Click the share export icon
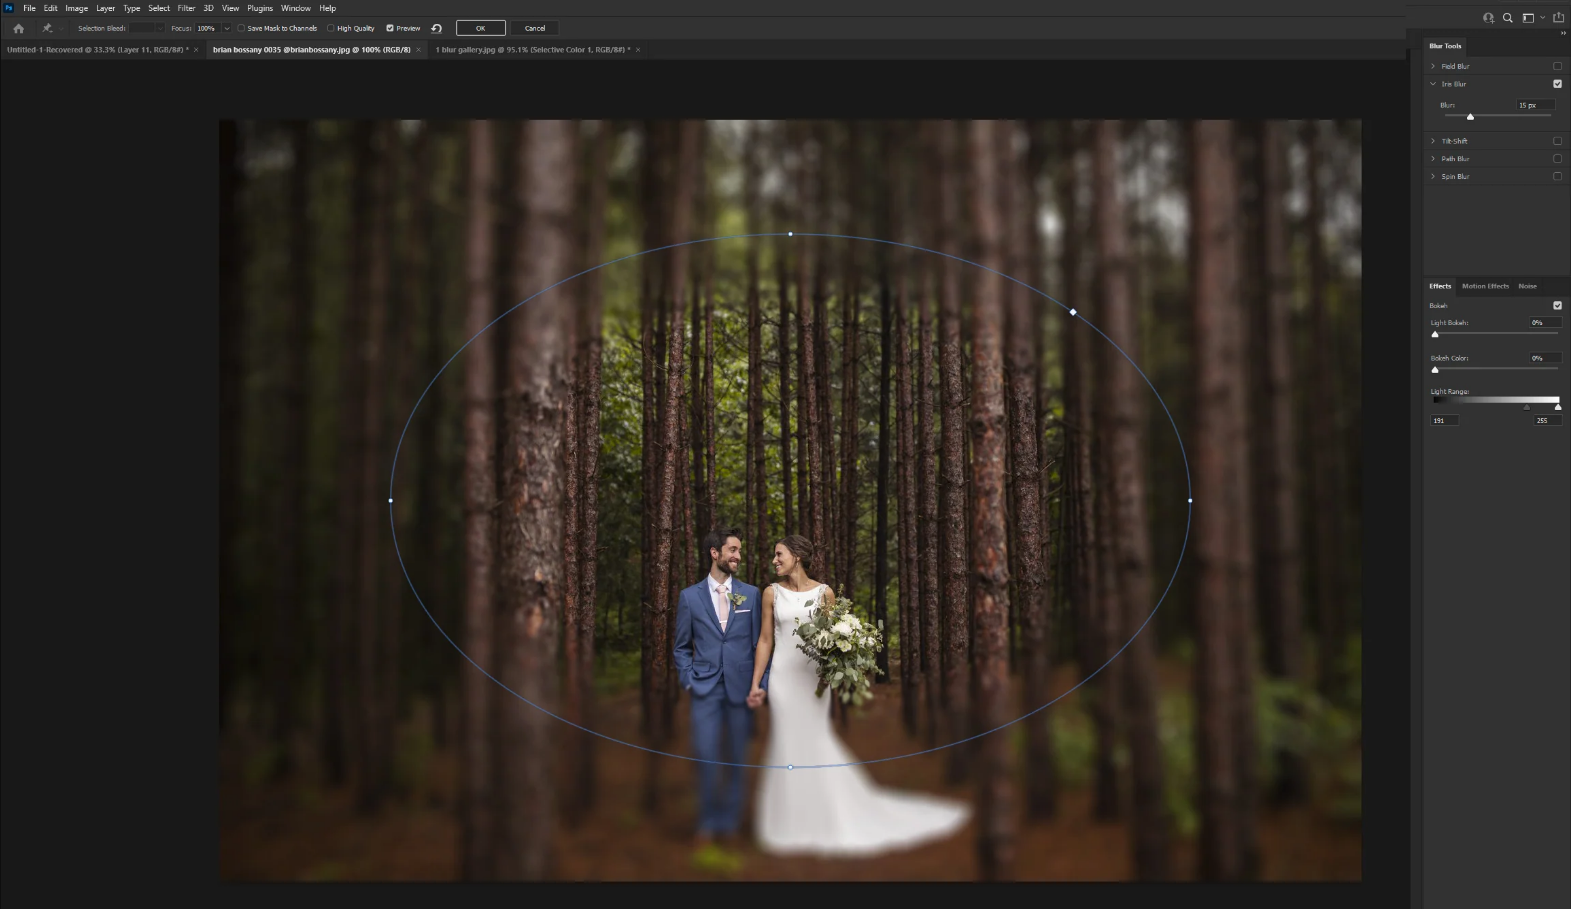 coord(1558,18)
